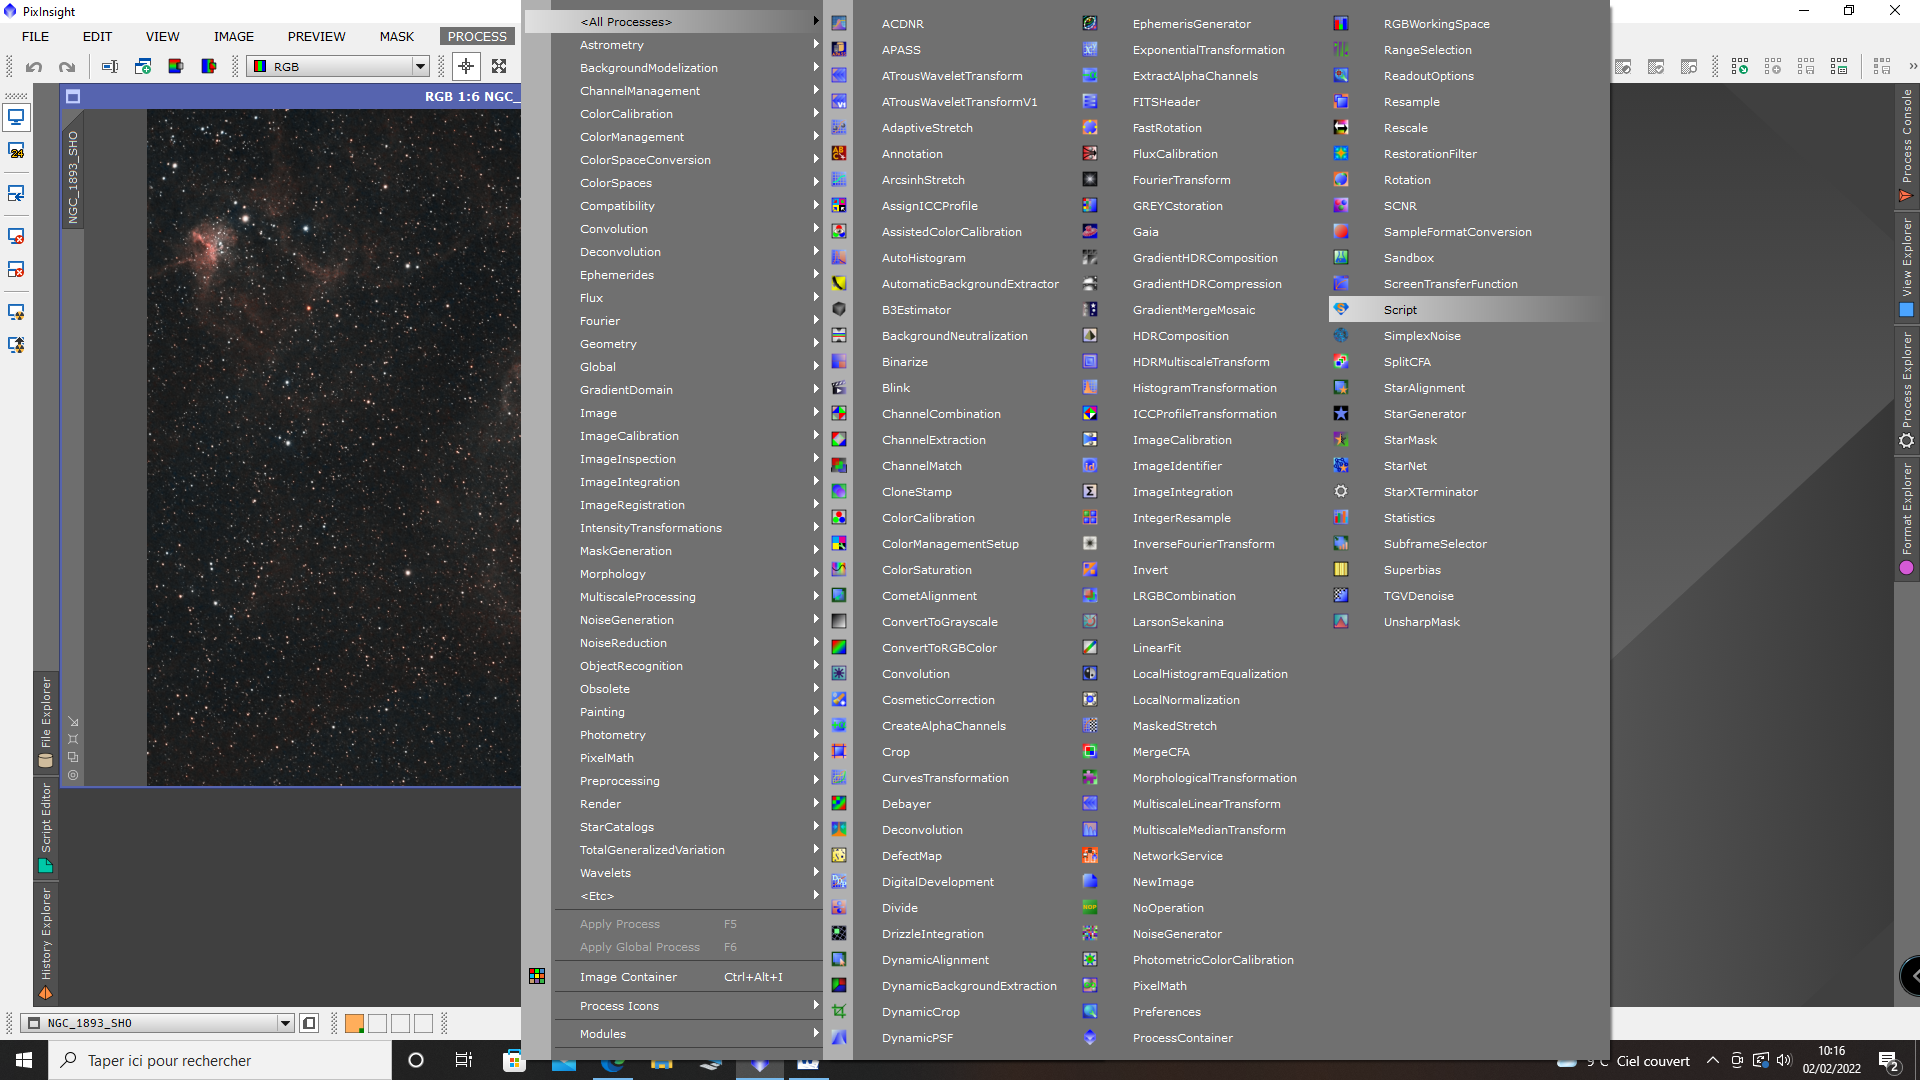Screen dimensions: 1920x1080
Task: Click the Windows Start button
Action: pyautogui.click(x=24, y=1060)
